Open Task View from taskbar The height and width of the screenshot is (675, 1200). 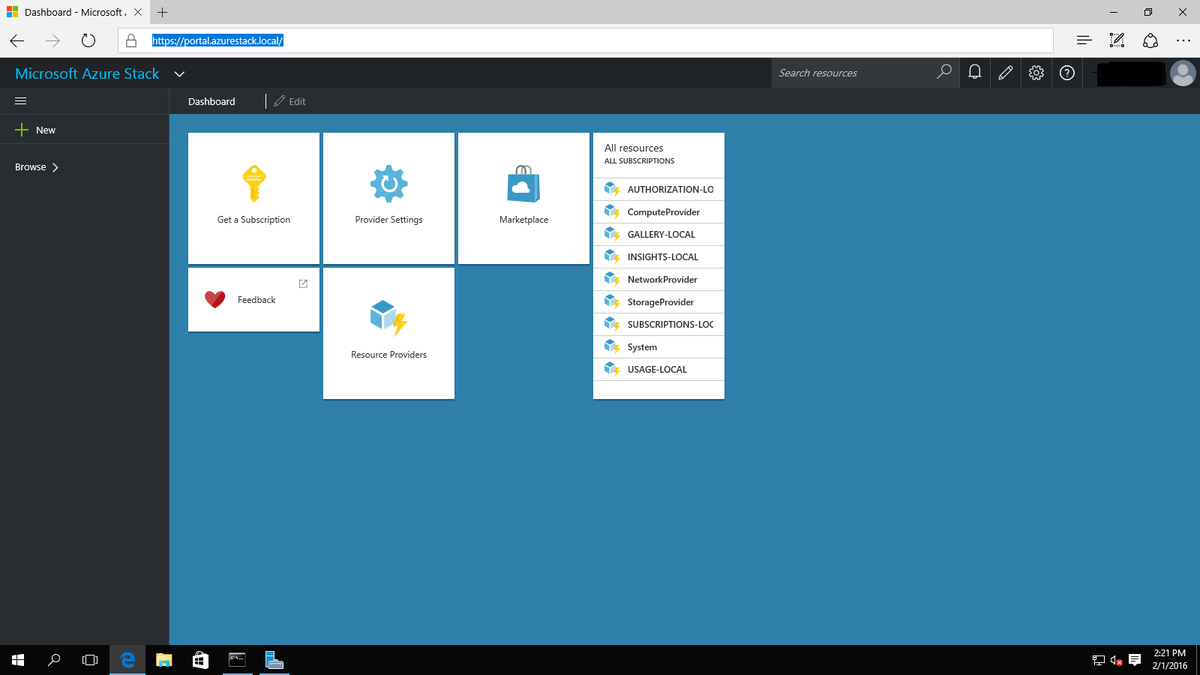[90, 659]
